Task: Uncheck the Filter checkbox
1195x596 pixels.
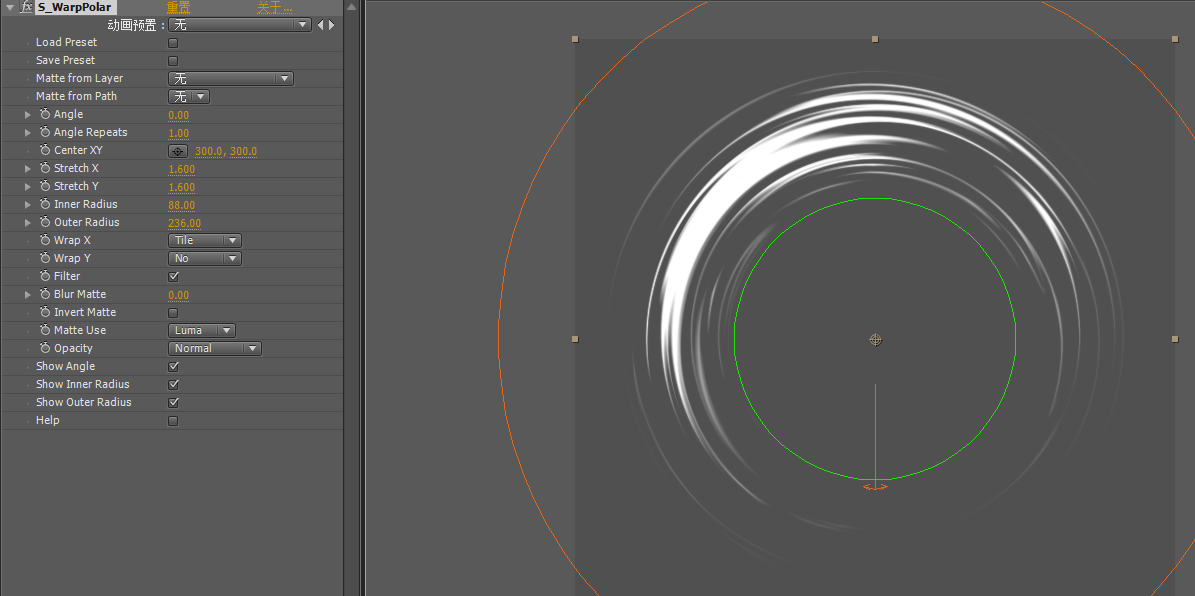Action: click(x=173, y=277)
